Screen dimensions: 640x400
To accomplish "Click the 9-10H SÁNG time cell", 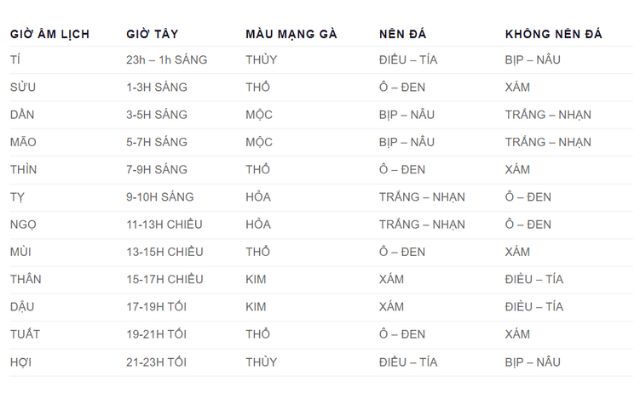I will 160,197.
